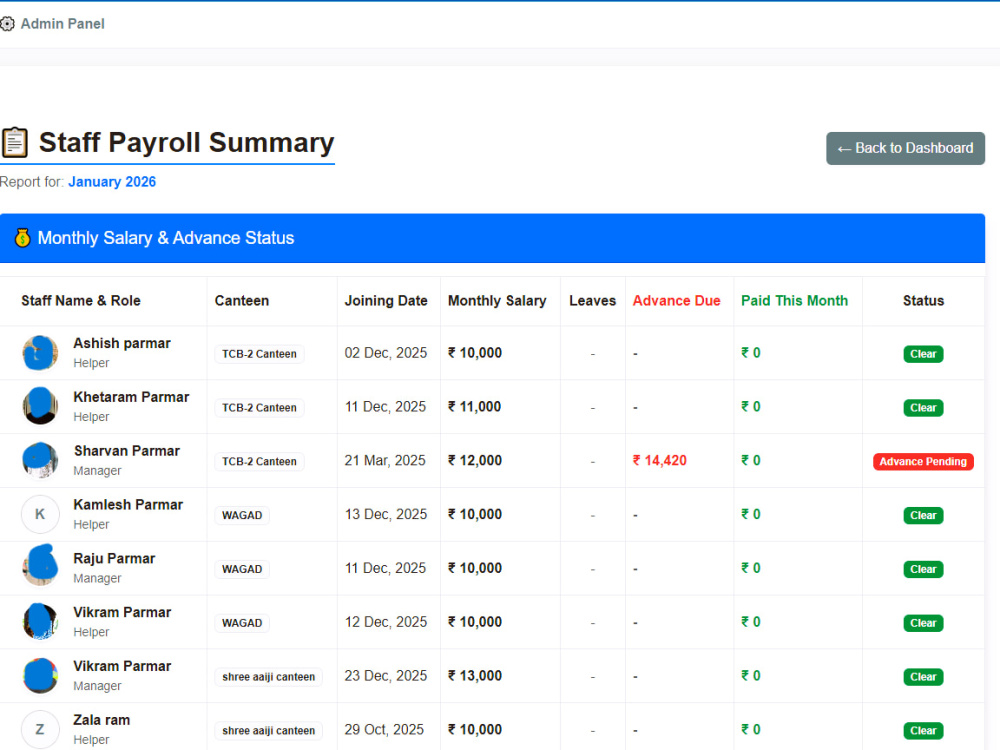Click the Canteen column header

pyautogui.click(x=242, y=301)
